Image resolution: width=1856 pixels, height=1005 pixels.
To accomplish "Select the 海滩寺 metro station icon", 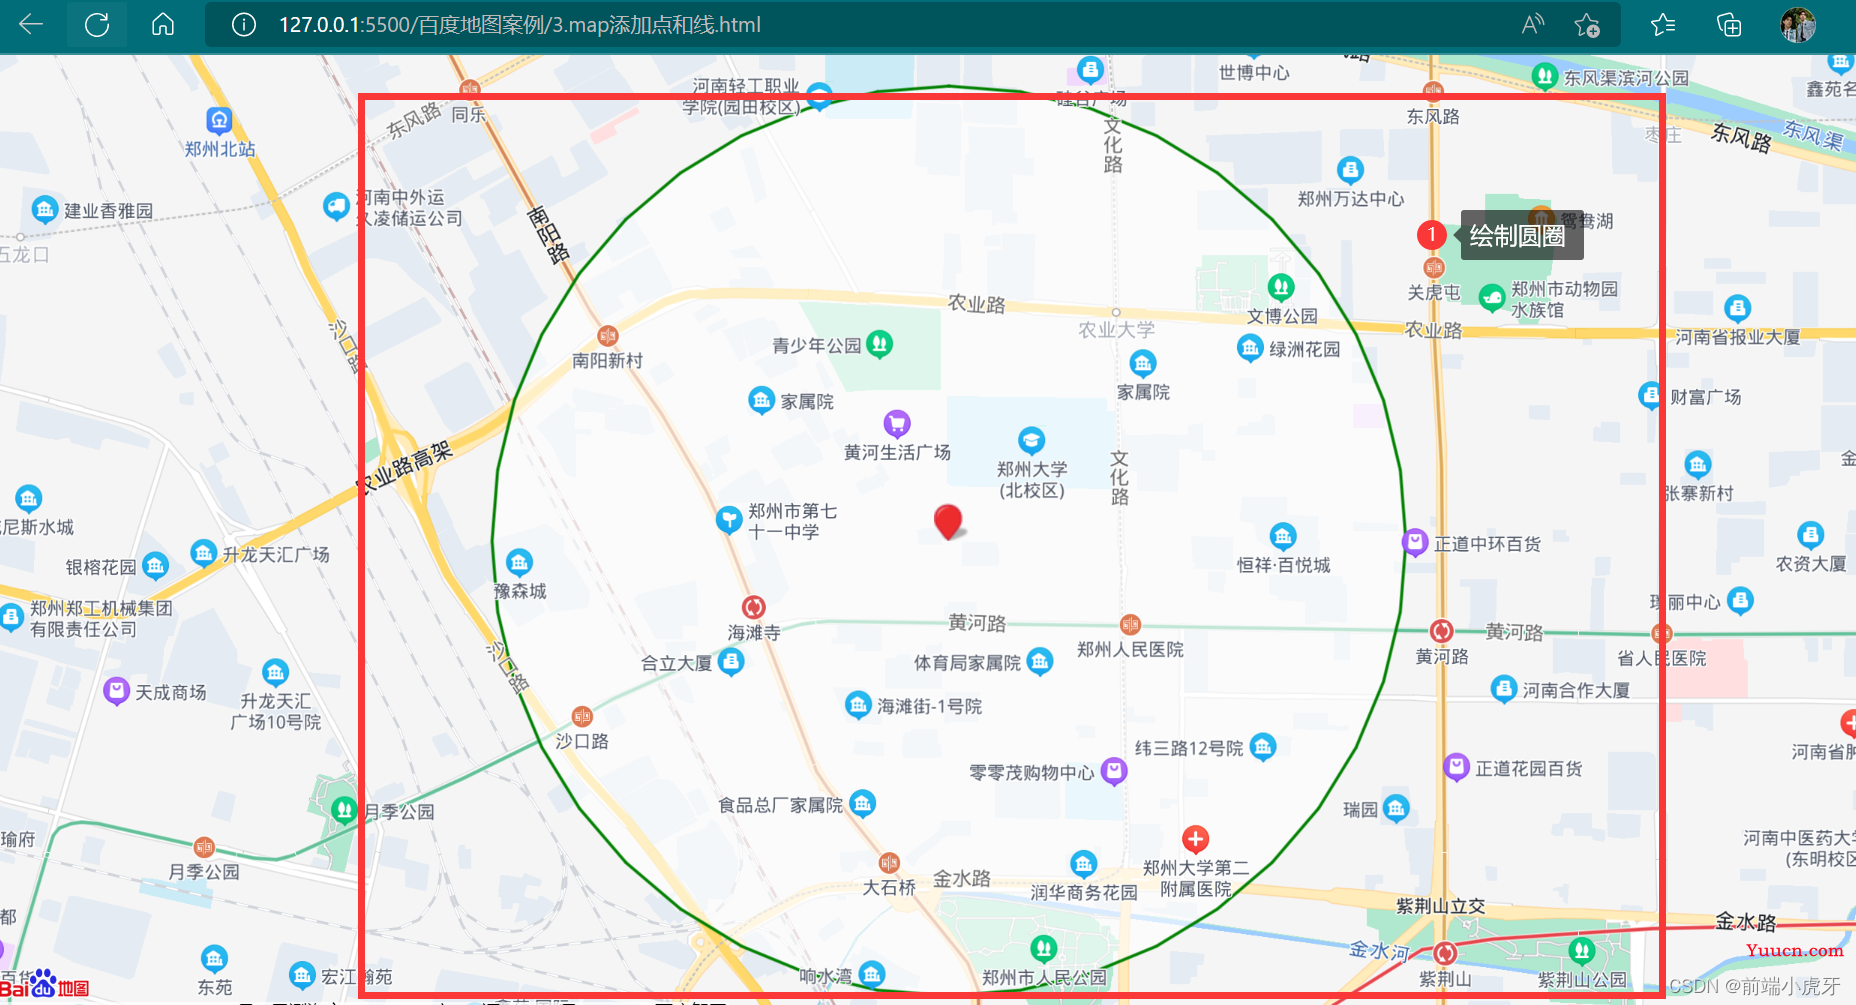I will 754,607.
